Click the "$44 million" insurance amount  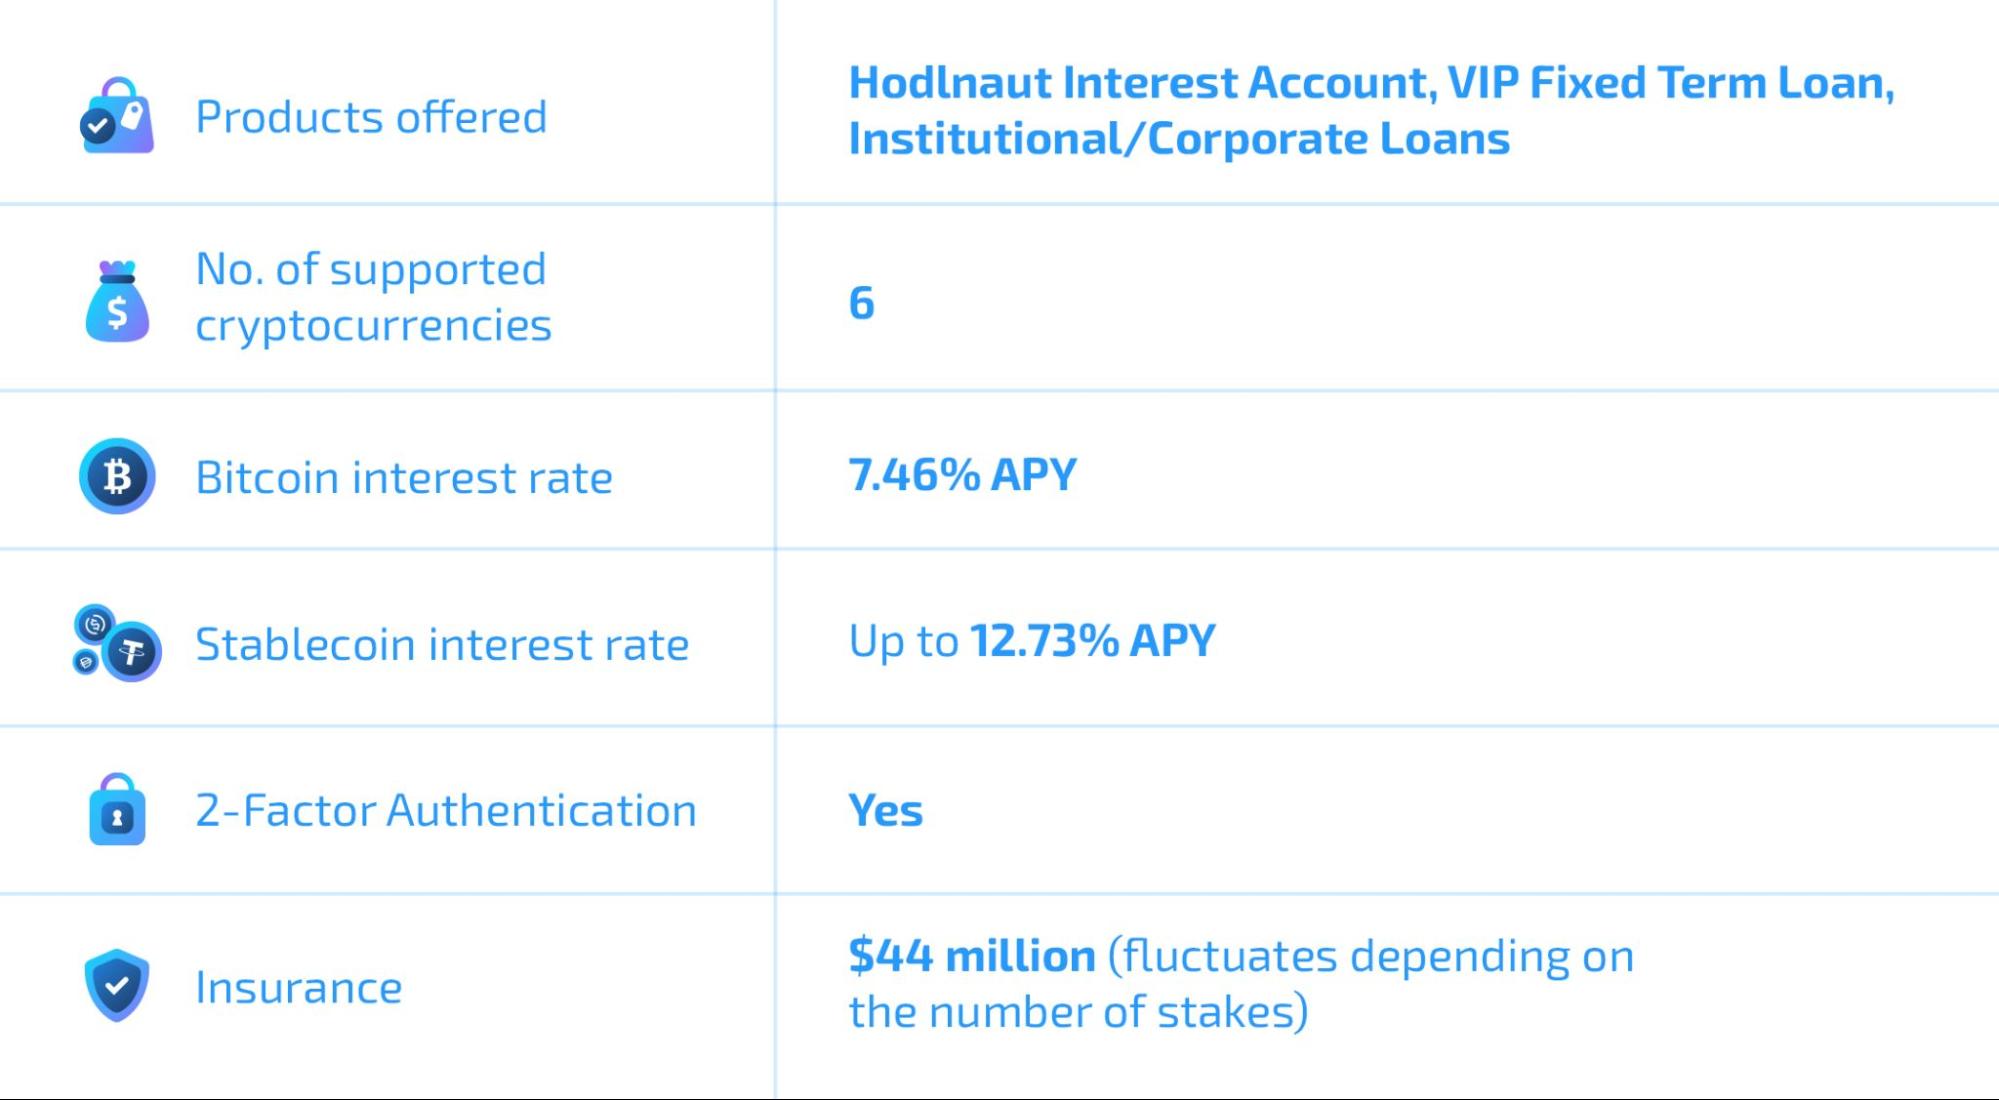coord(971,955)
